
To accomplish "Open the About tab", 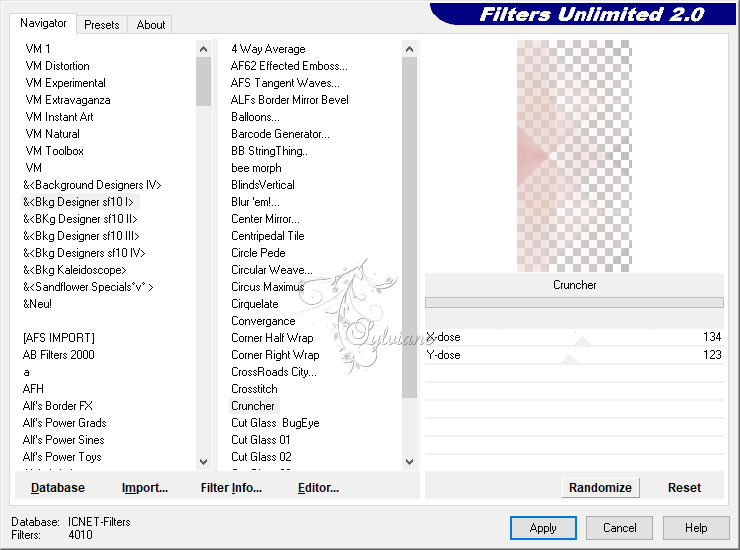I will 151,25.
